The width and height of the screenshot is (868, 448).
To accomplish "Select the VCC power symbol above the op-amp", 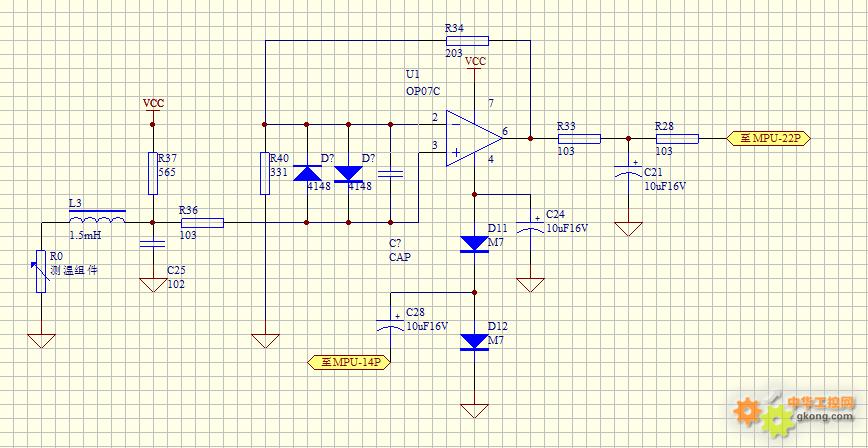I will click(475, 62).
